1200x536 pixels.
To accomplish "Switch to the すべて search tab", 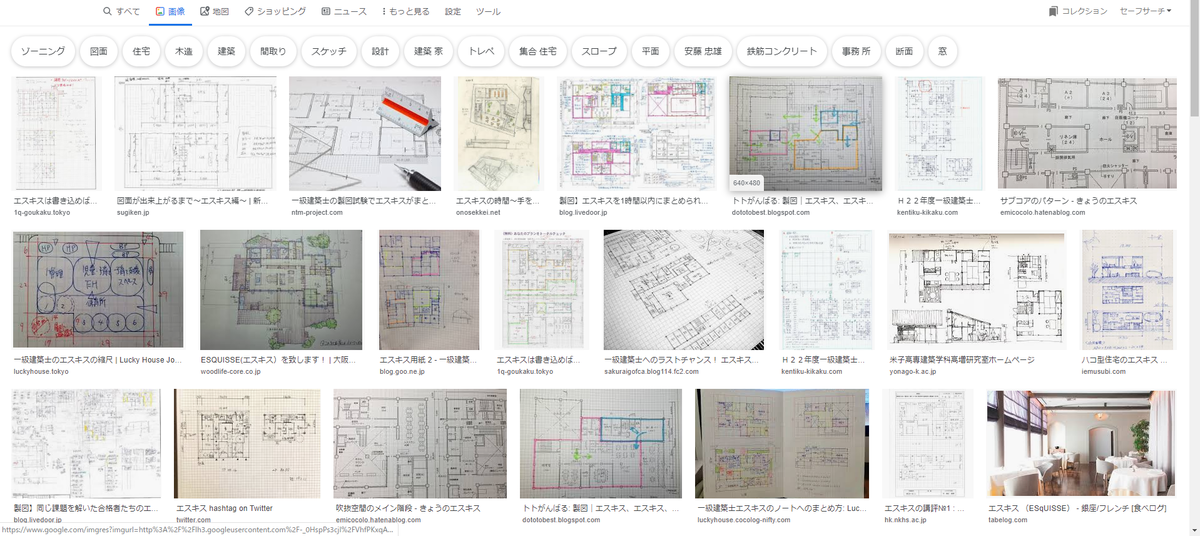I will [121, 11].
